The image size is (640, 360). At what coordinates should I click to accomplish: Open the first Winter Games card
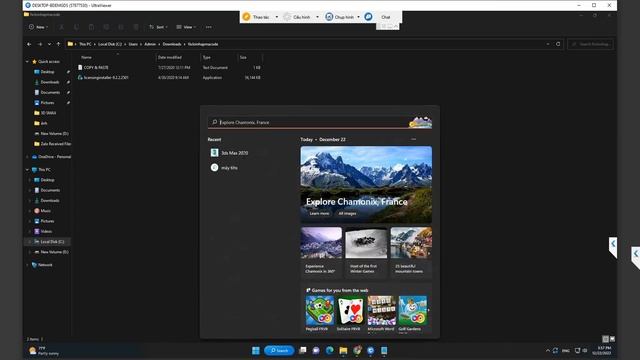point(366,252)
